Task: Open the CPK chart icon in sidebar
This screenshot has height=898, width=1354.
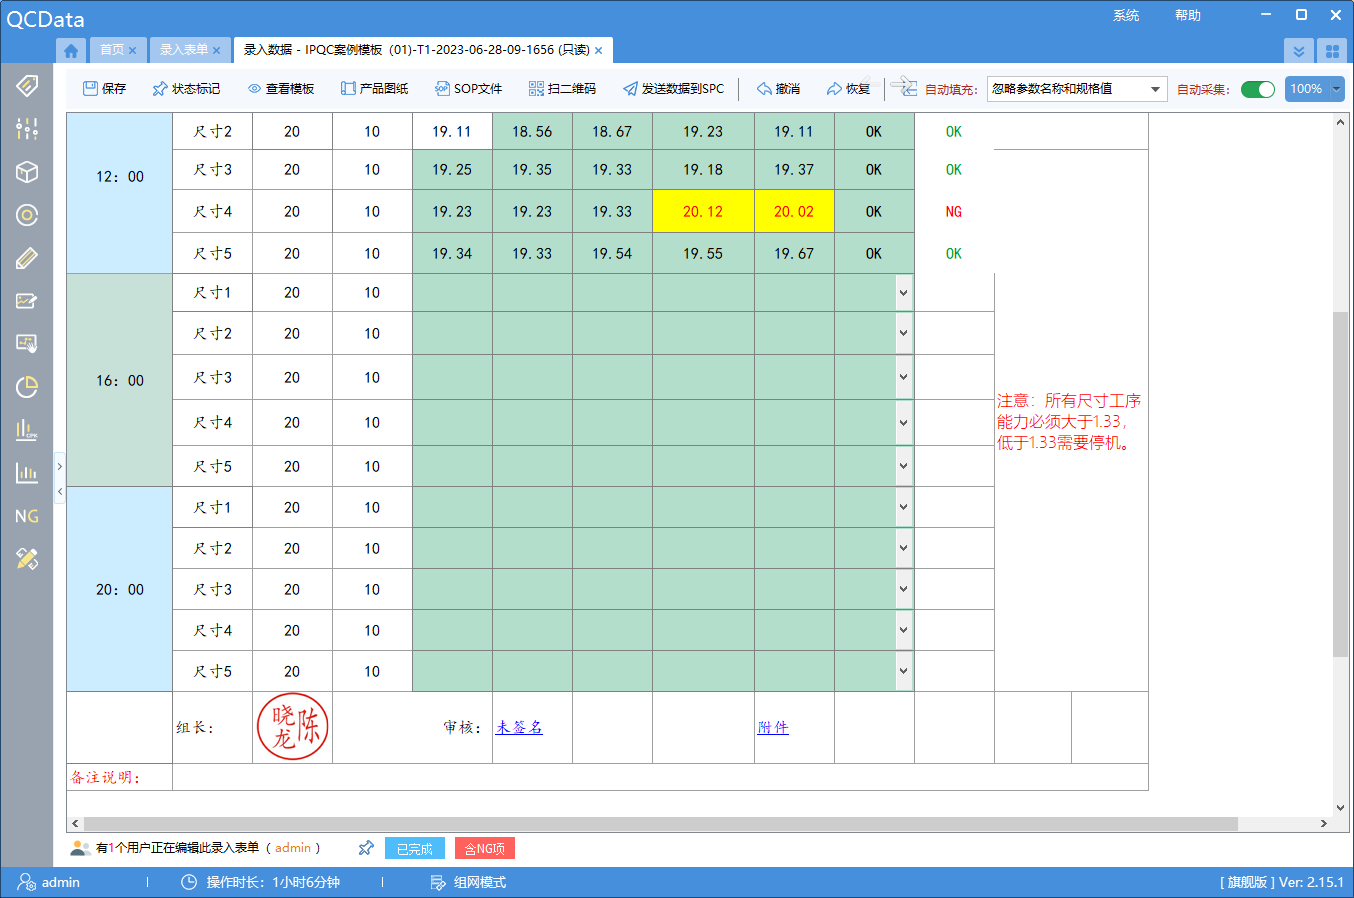Action: pos(27,430)
